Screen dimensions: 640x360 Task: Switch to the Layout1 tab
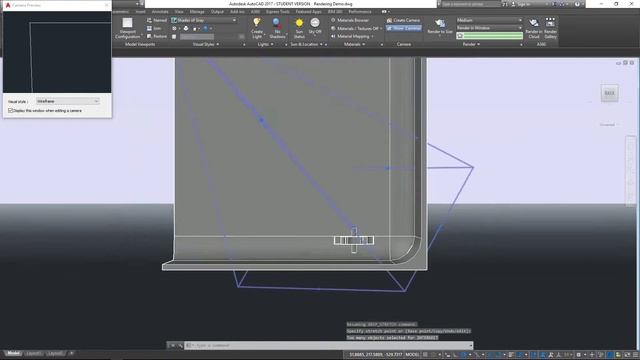click(33, 353)
